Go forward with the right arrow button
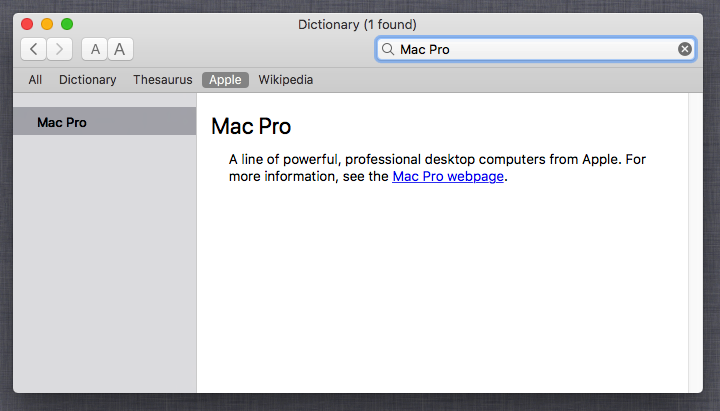The image size is (720, 411). click(x=59, y=49)
